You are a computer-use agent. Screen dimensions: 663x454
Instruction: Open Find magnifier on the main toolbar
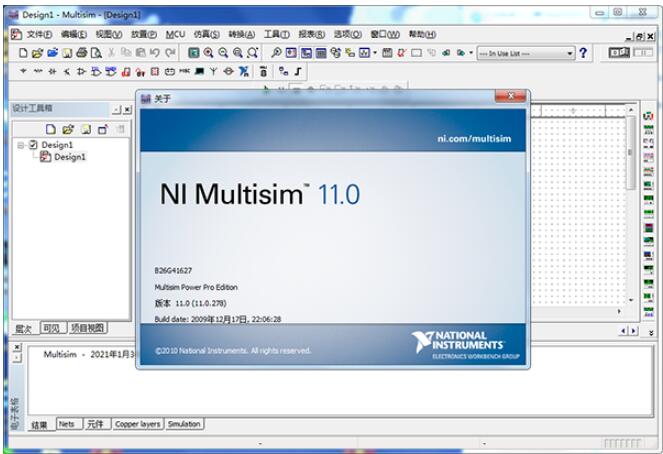coord(276,53)
